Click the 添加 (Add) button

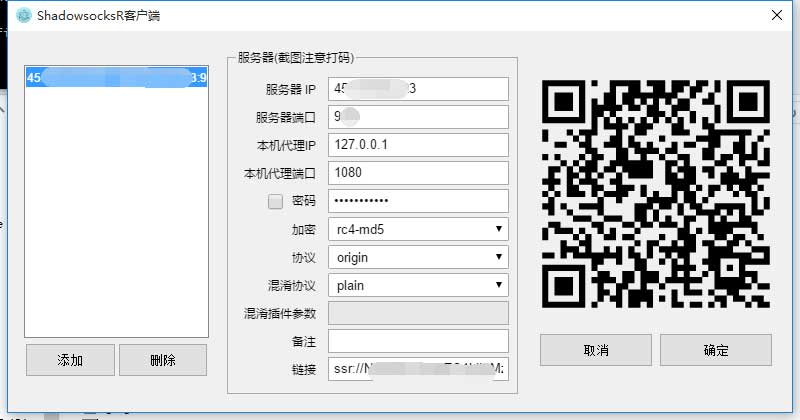(70, 360)
